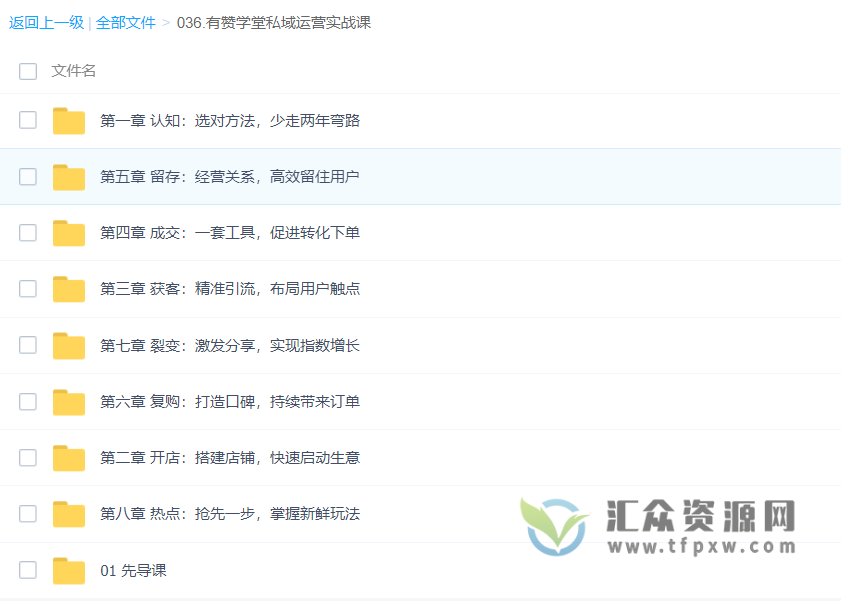Click breadcrumb item 036.有赞学堂私域运营实战课

tap(274, 22)
